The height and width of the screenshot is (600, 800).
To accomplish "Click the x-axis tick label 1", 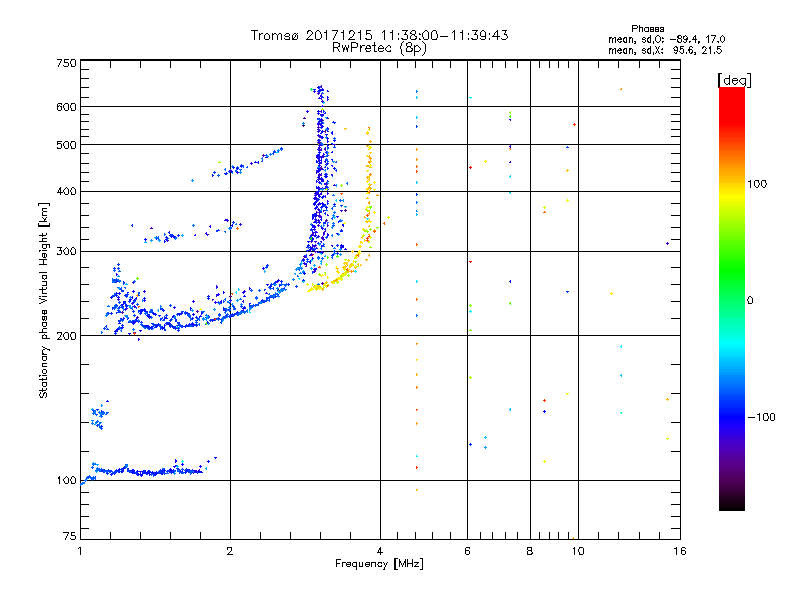I will coord(80,551).
